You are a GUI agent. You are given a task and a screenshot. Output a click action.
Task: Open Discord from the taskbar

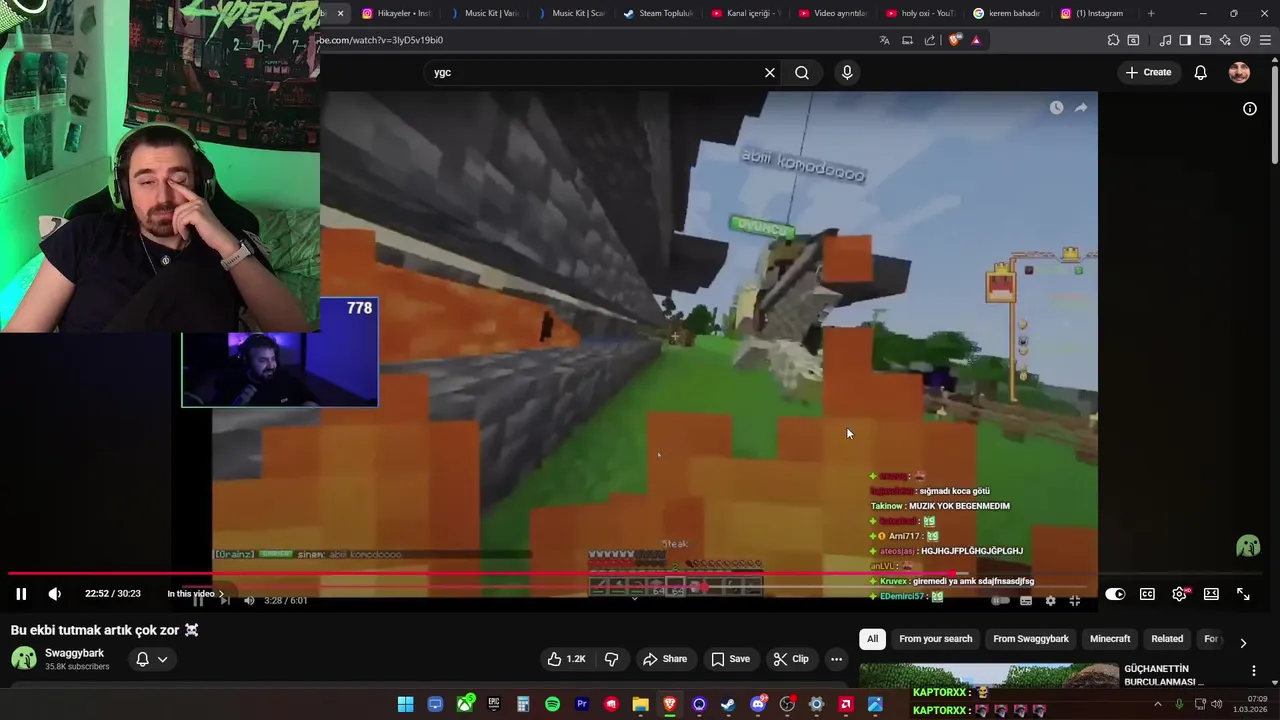pos(758,704)
